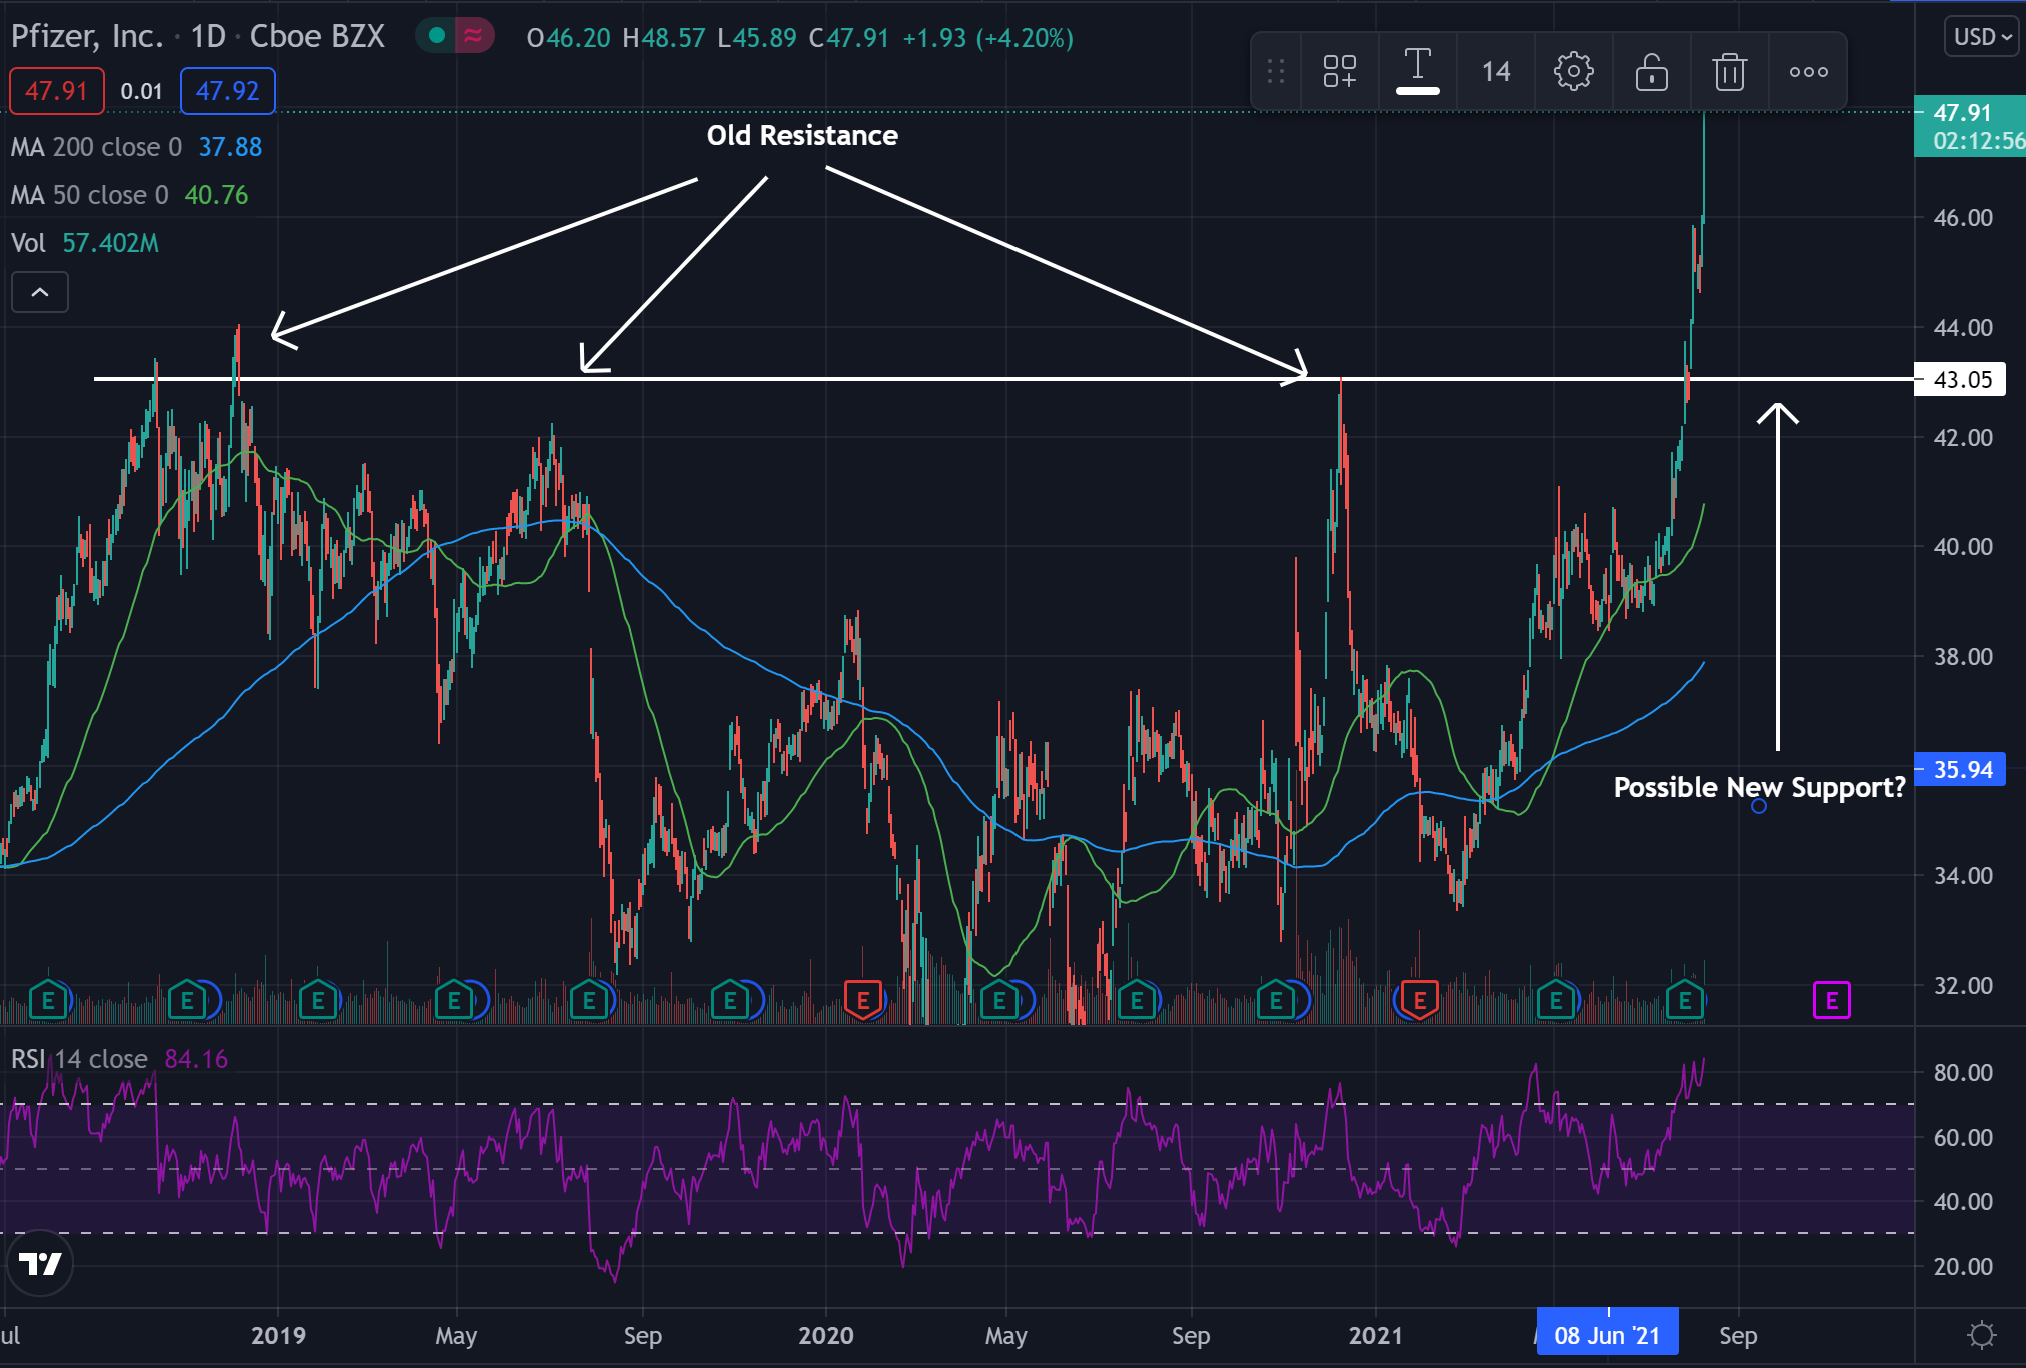Click the Cboe BZX exchange label
The height and width of the screenshot is (1368, 2026).
pyautogui.click(x=317, y=37)
